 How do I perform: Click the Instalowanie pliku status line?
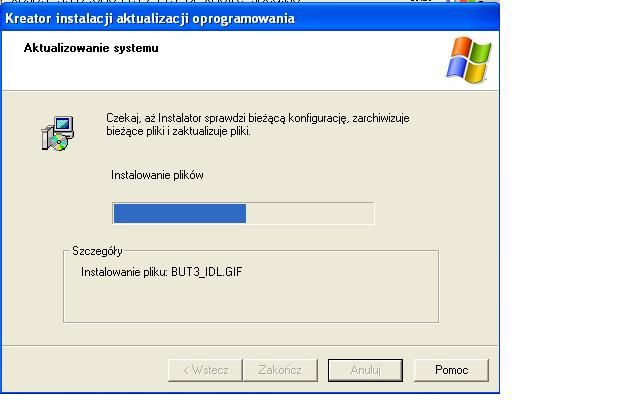click(162, 272)
